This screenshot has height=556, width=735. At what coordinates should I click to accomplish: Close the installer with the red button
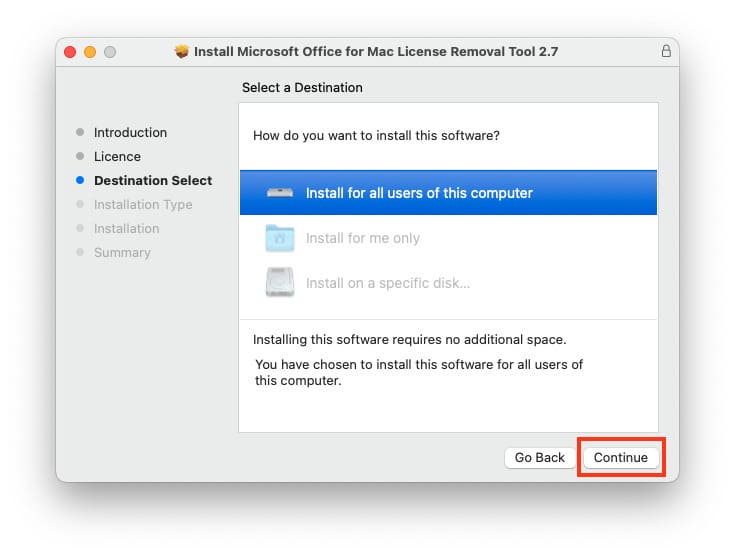(70, 51)
